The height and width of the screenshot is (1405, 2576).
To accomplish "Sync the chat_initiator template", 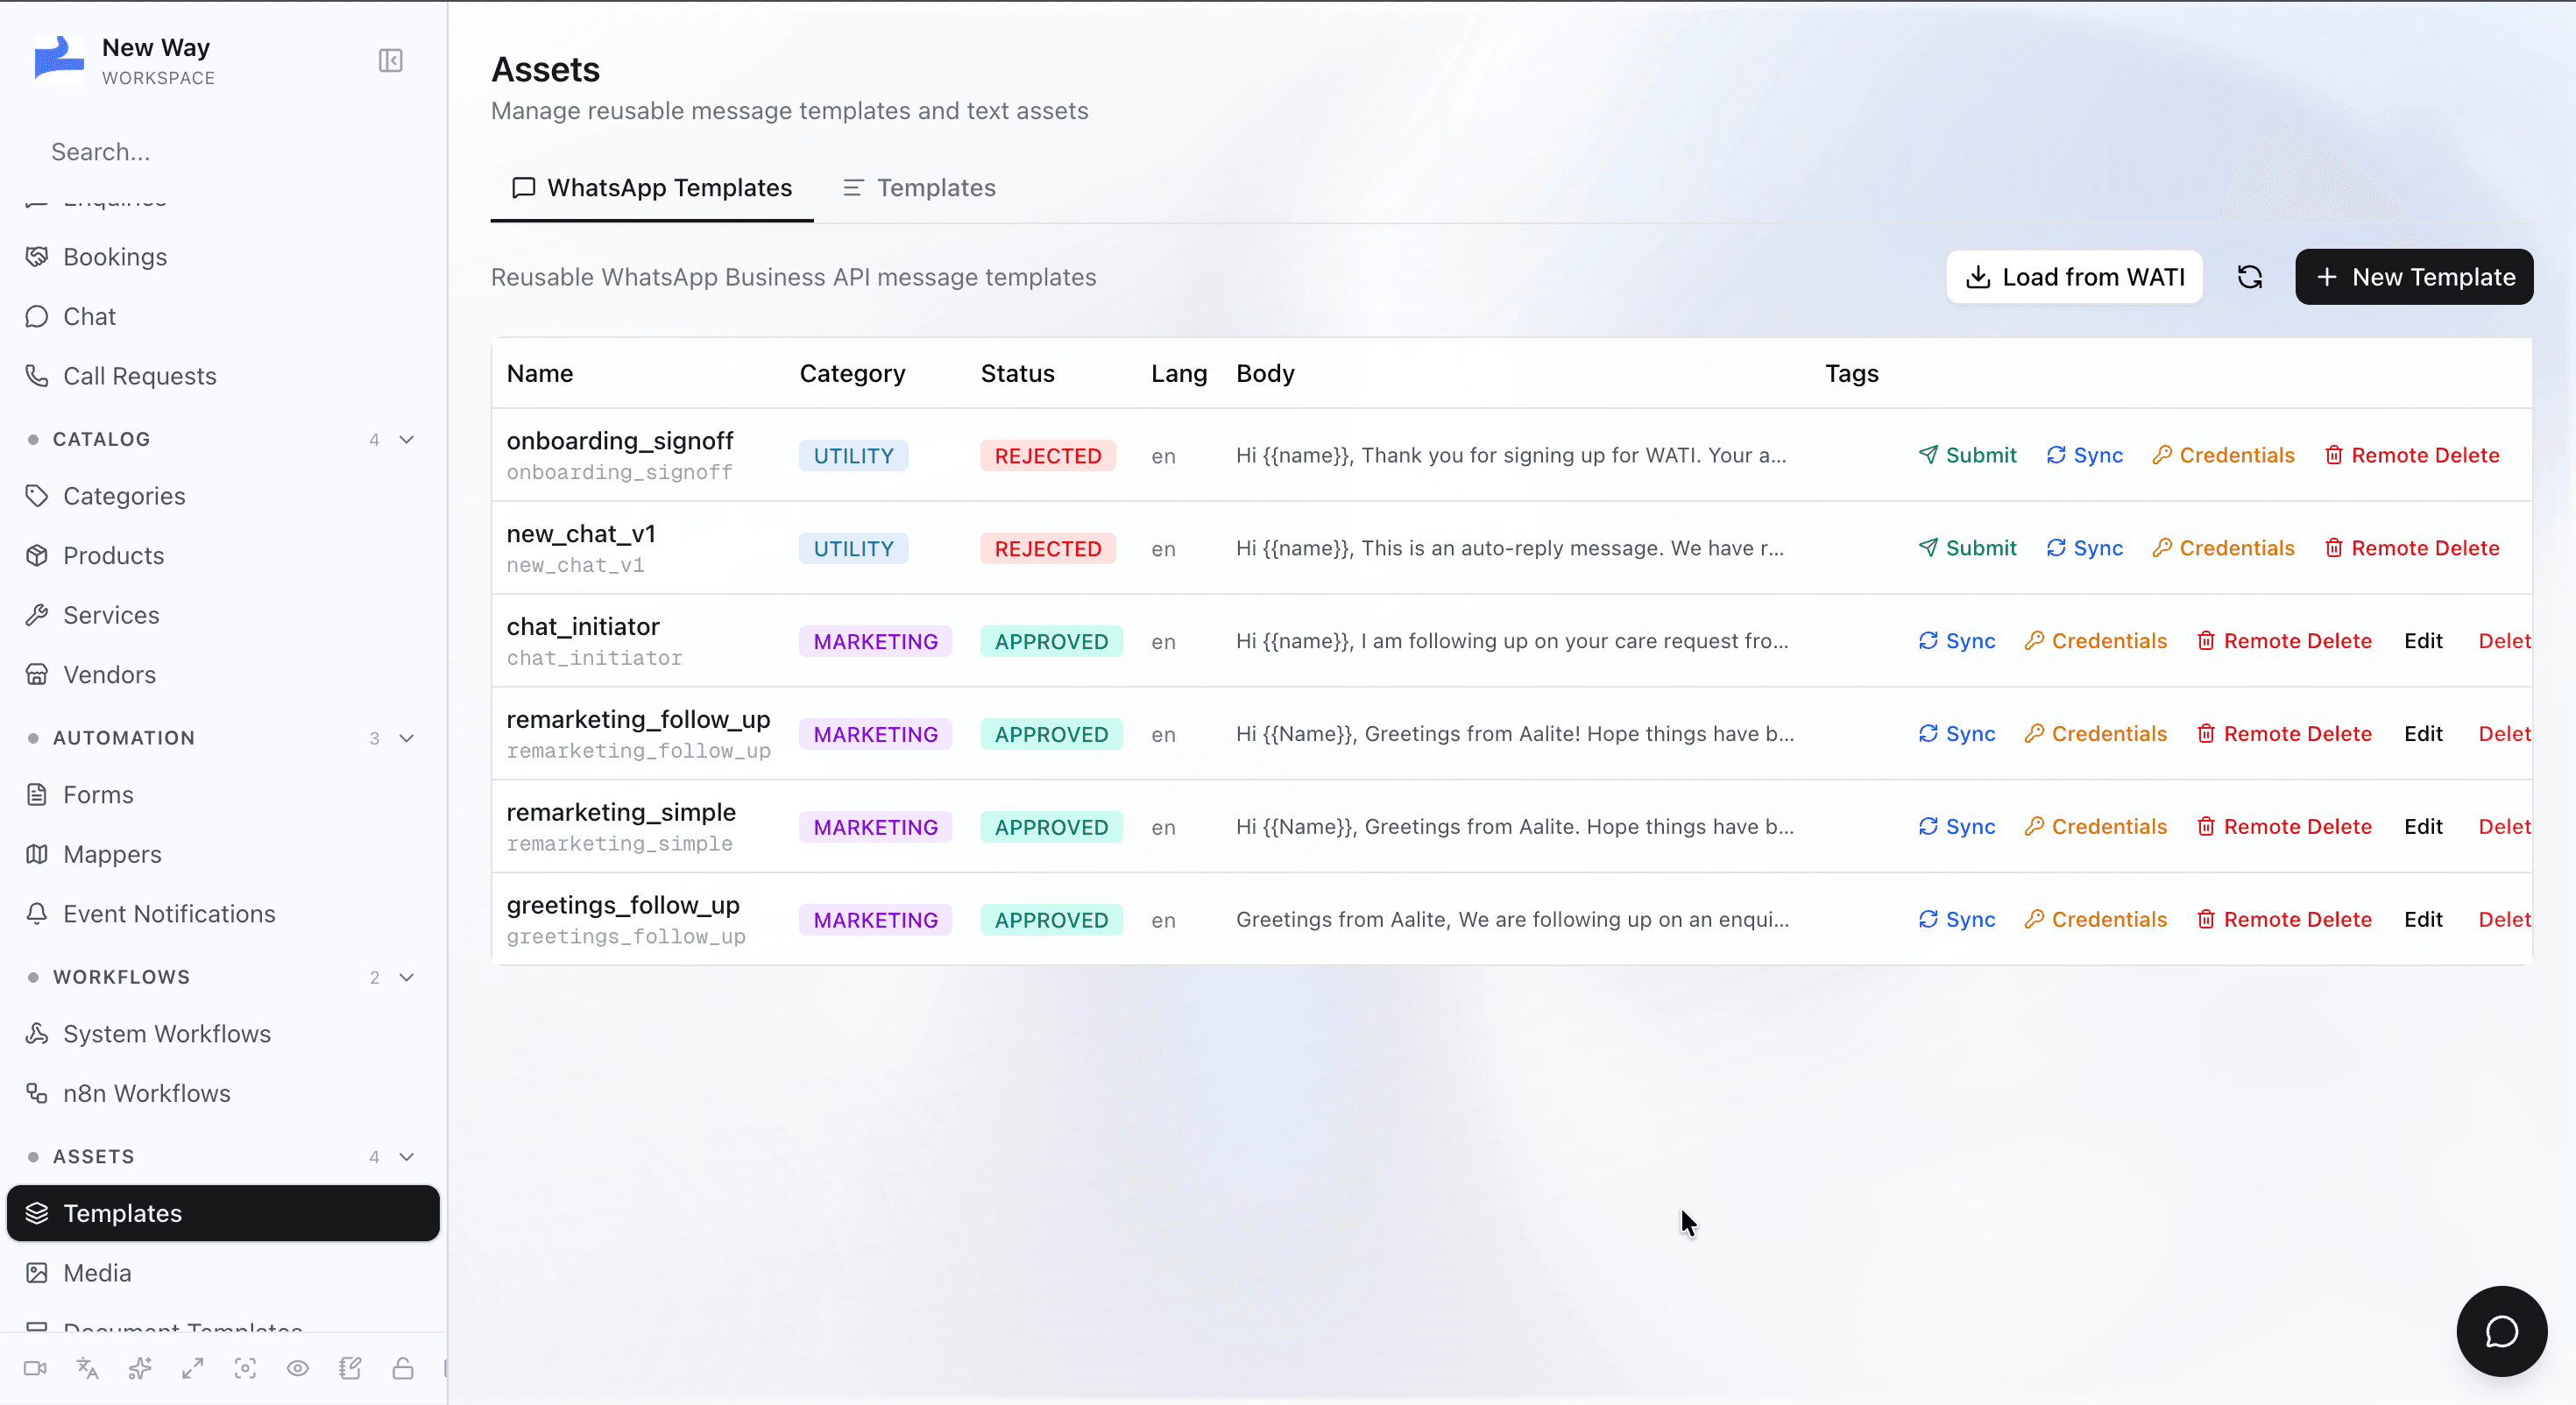I will pyautogui.click(x=1957, y=641).
